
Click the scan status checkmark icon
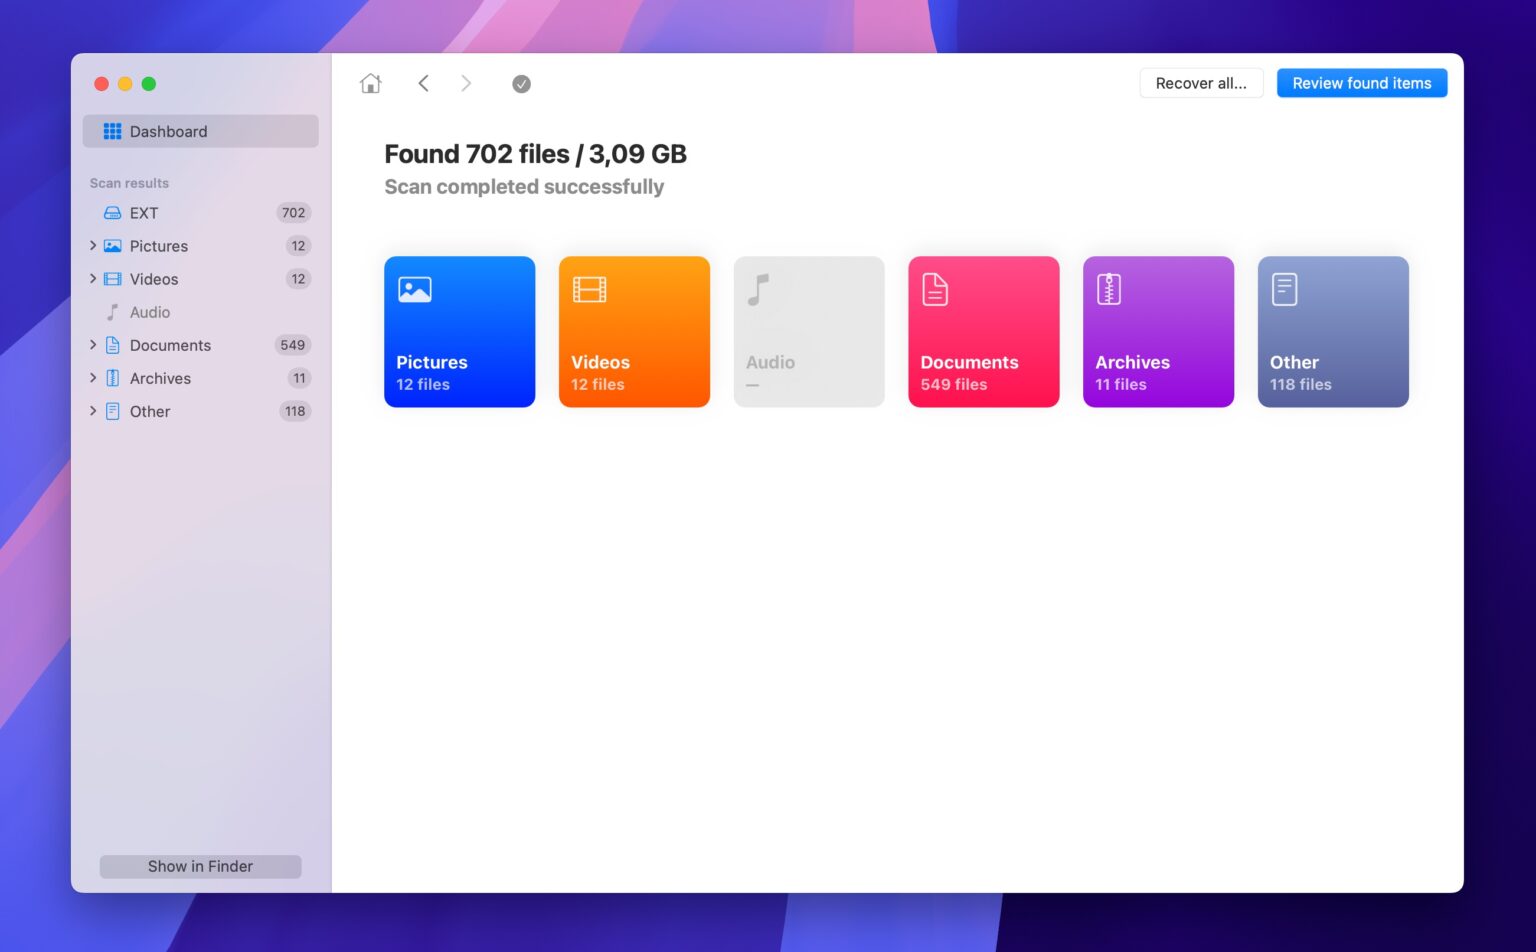pos(521,84)
